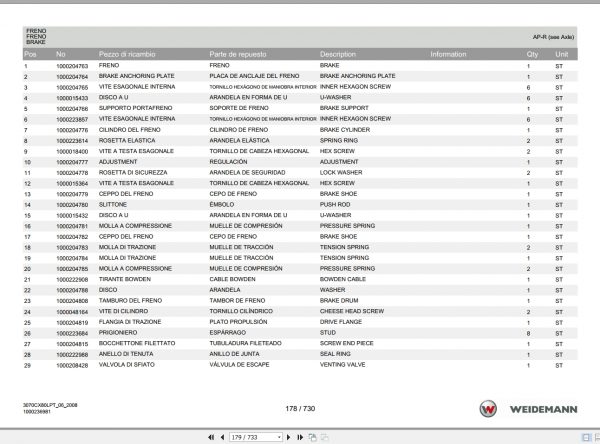Viewport: 600px width, 444px height.
Task: Click 'CHEESE HEAD SCREW' description
Action: point(352,311)
